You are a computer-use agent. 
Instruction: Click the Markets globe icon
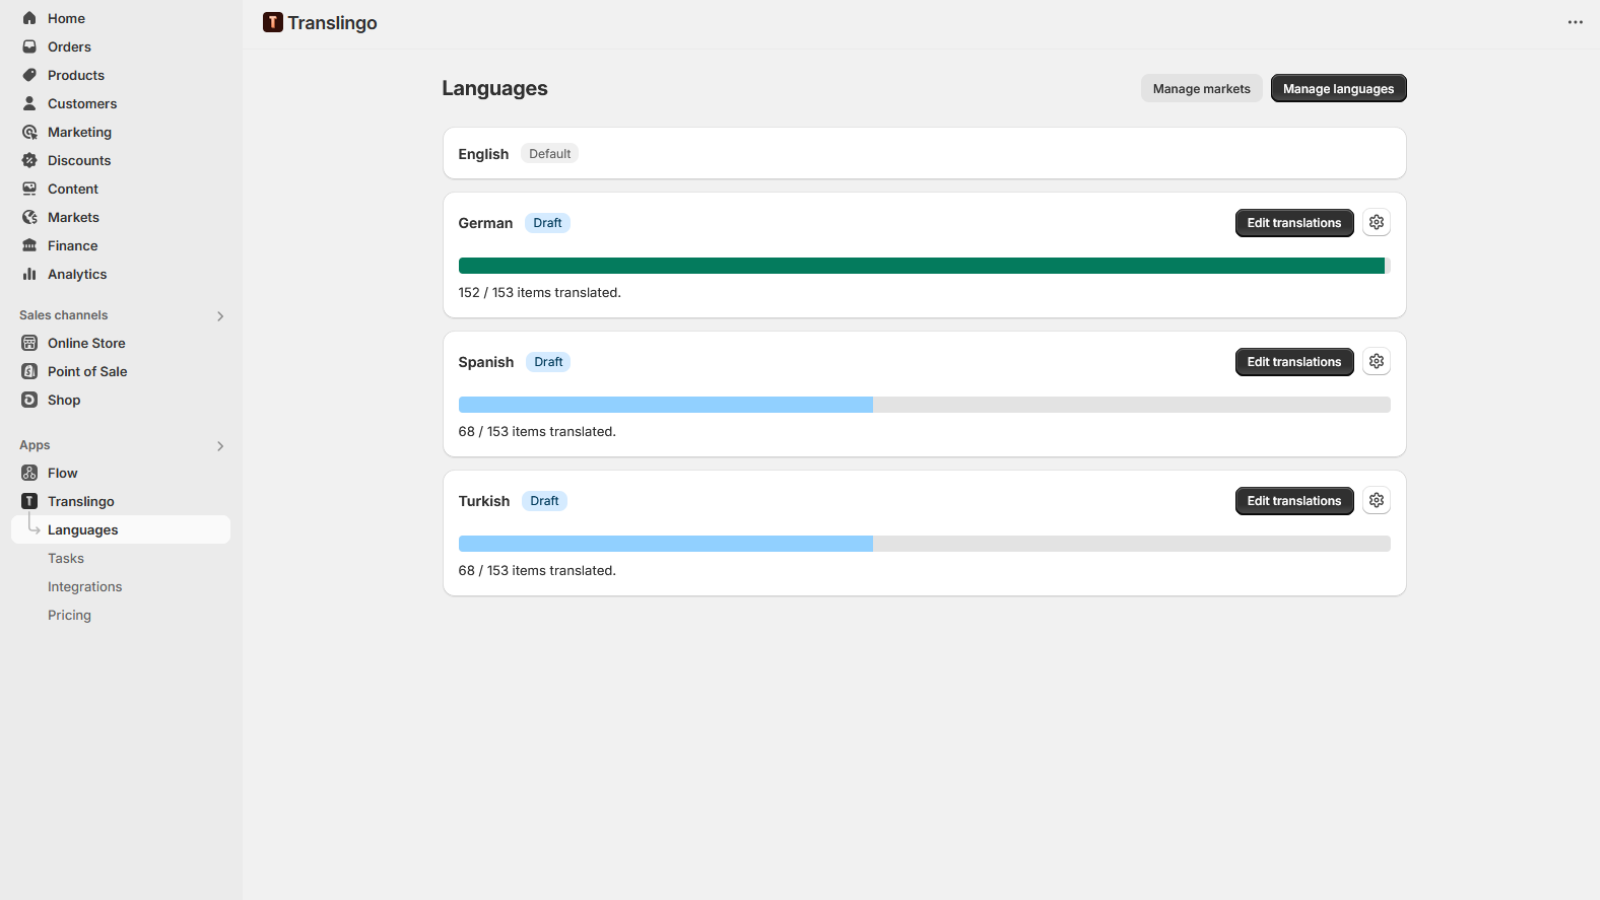coord(30,217)
